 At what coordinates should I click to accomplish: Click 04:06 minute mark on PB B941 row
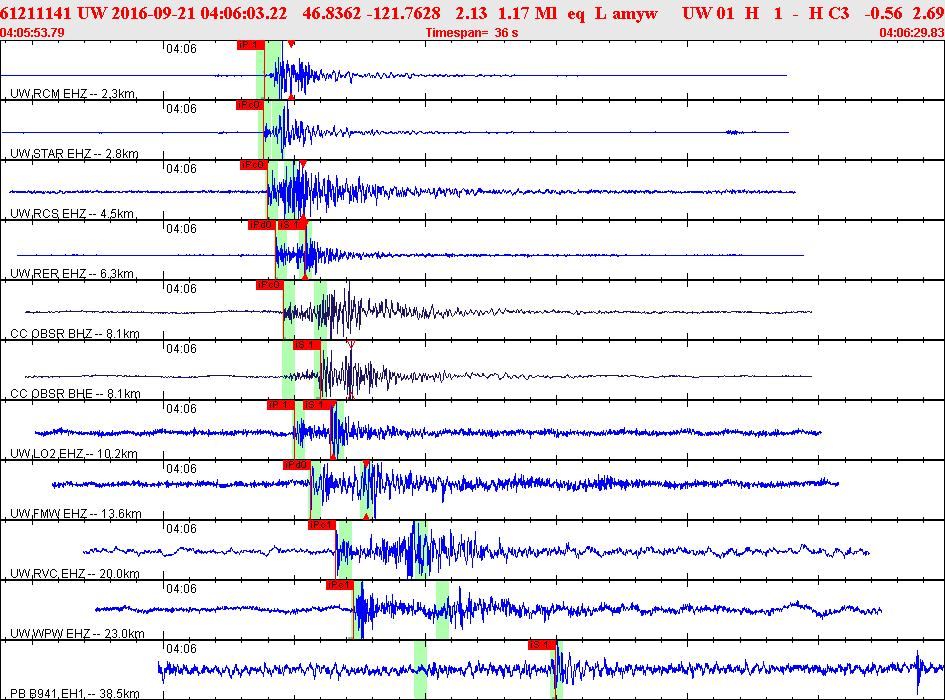[x=181, y=649]
